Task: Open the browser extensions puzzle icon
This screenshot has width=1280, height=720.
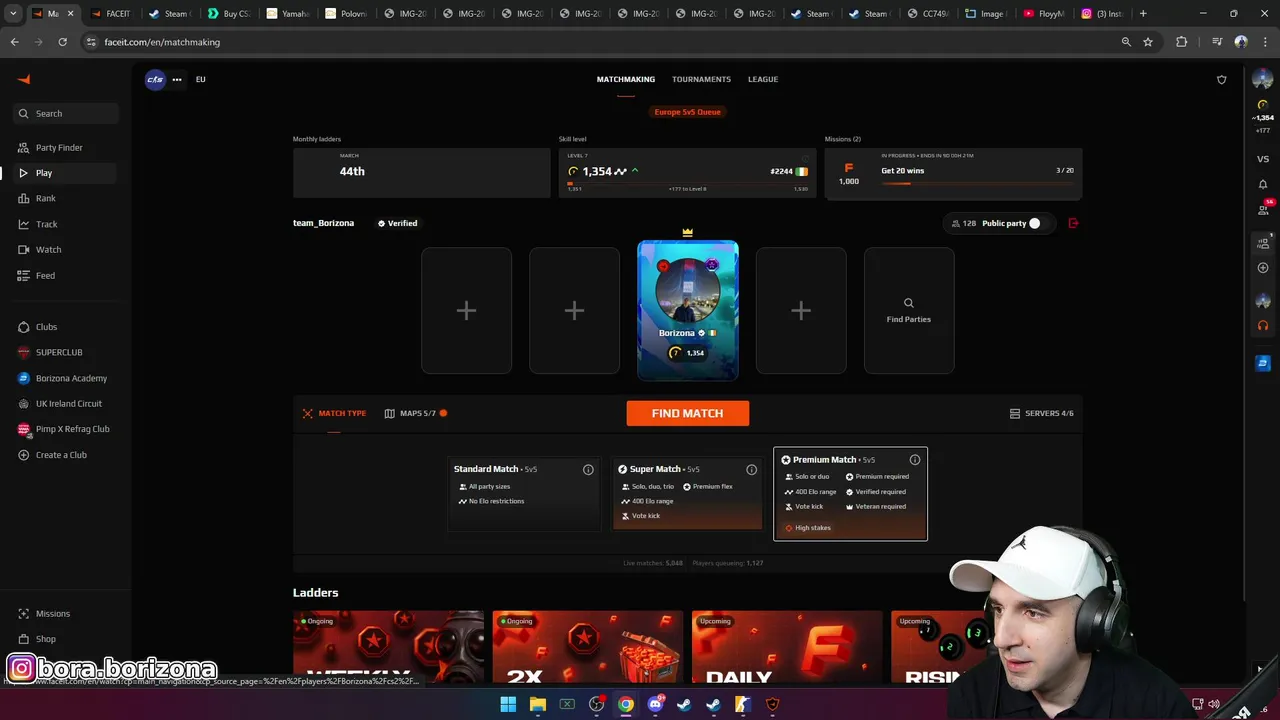Action: [x=1182, y=42]
